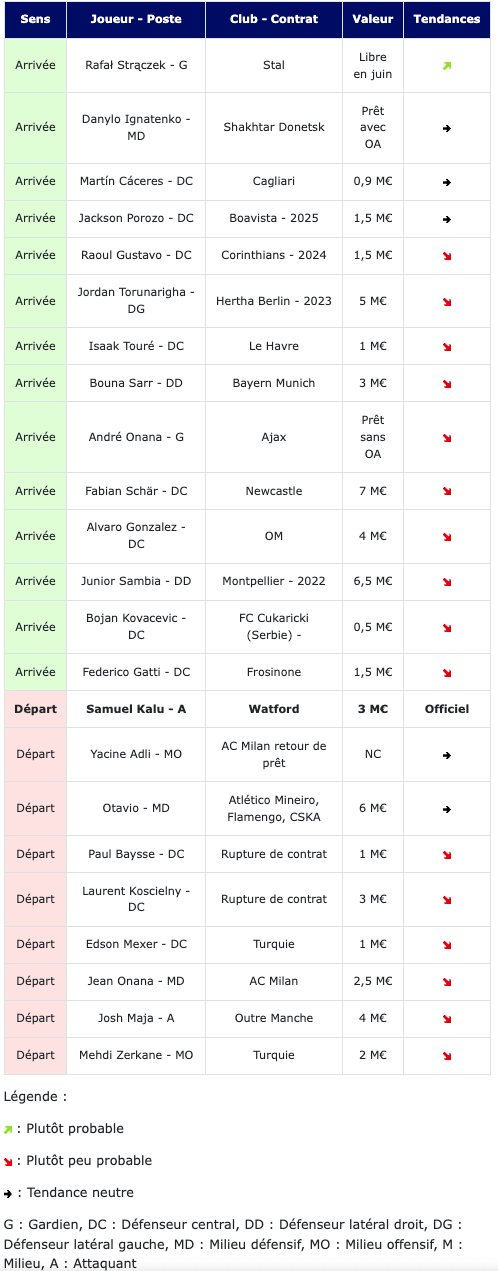This screenshot has width=498, height=1271.
Task: Click the Joueur - Poste column header
Action: [x=136, y=20]
